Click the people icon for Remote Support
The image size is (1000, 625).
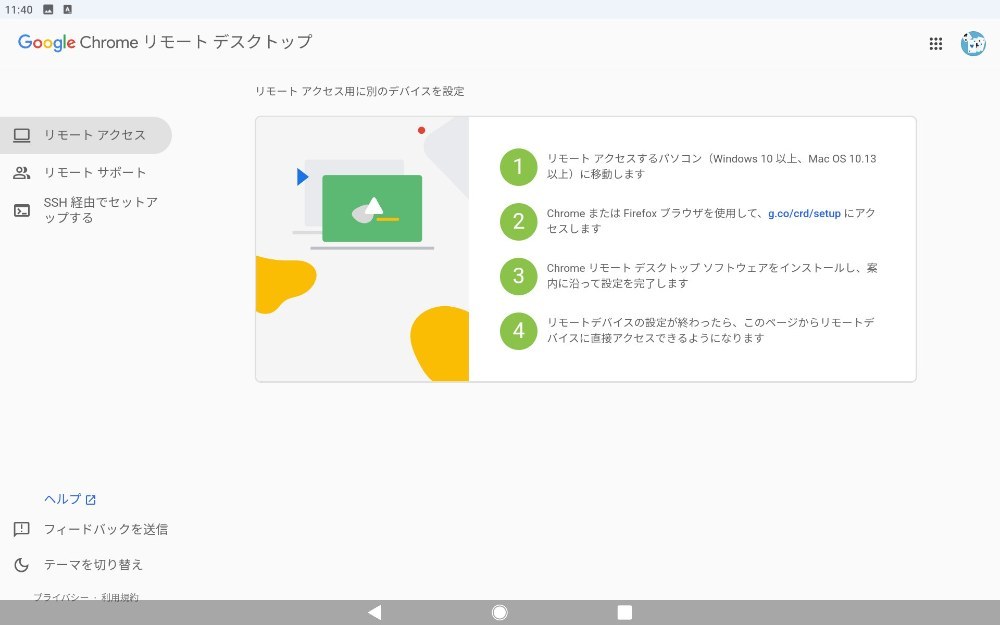coord(22,173)
